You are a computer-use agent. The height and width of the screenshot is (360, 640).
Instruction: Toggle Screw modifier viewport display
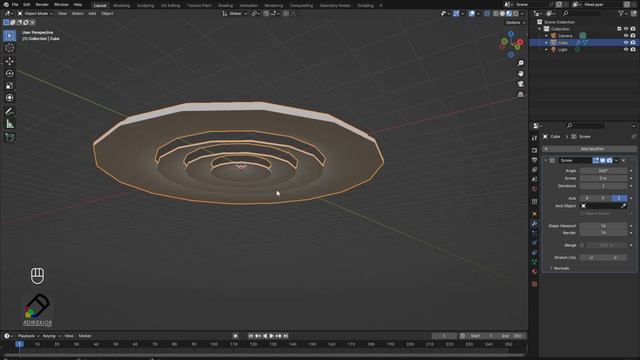602,160
